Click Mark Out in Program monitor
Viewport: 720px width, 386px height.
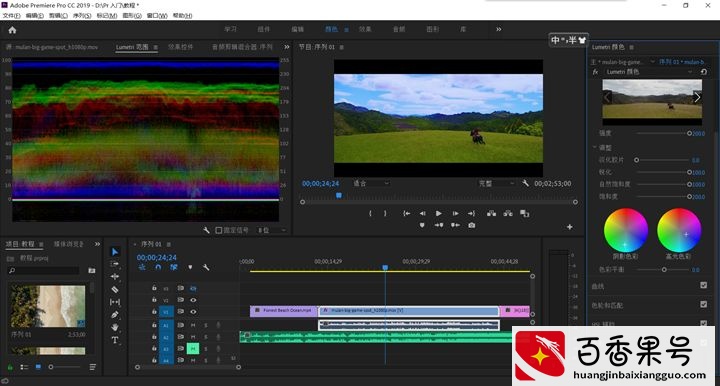(385, 213)
